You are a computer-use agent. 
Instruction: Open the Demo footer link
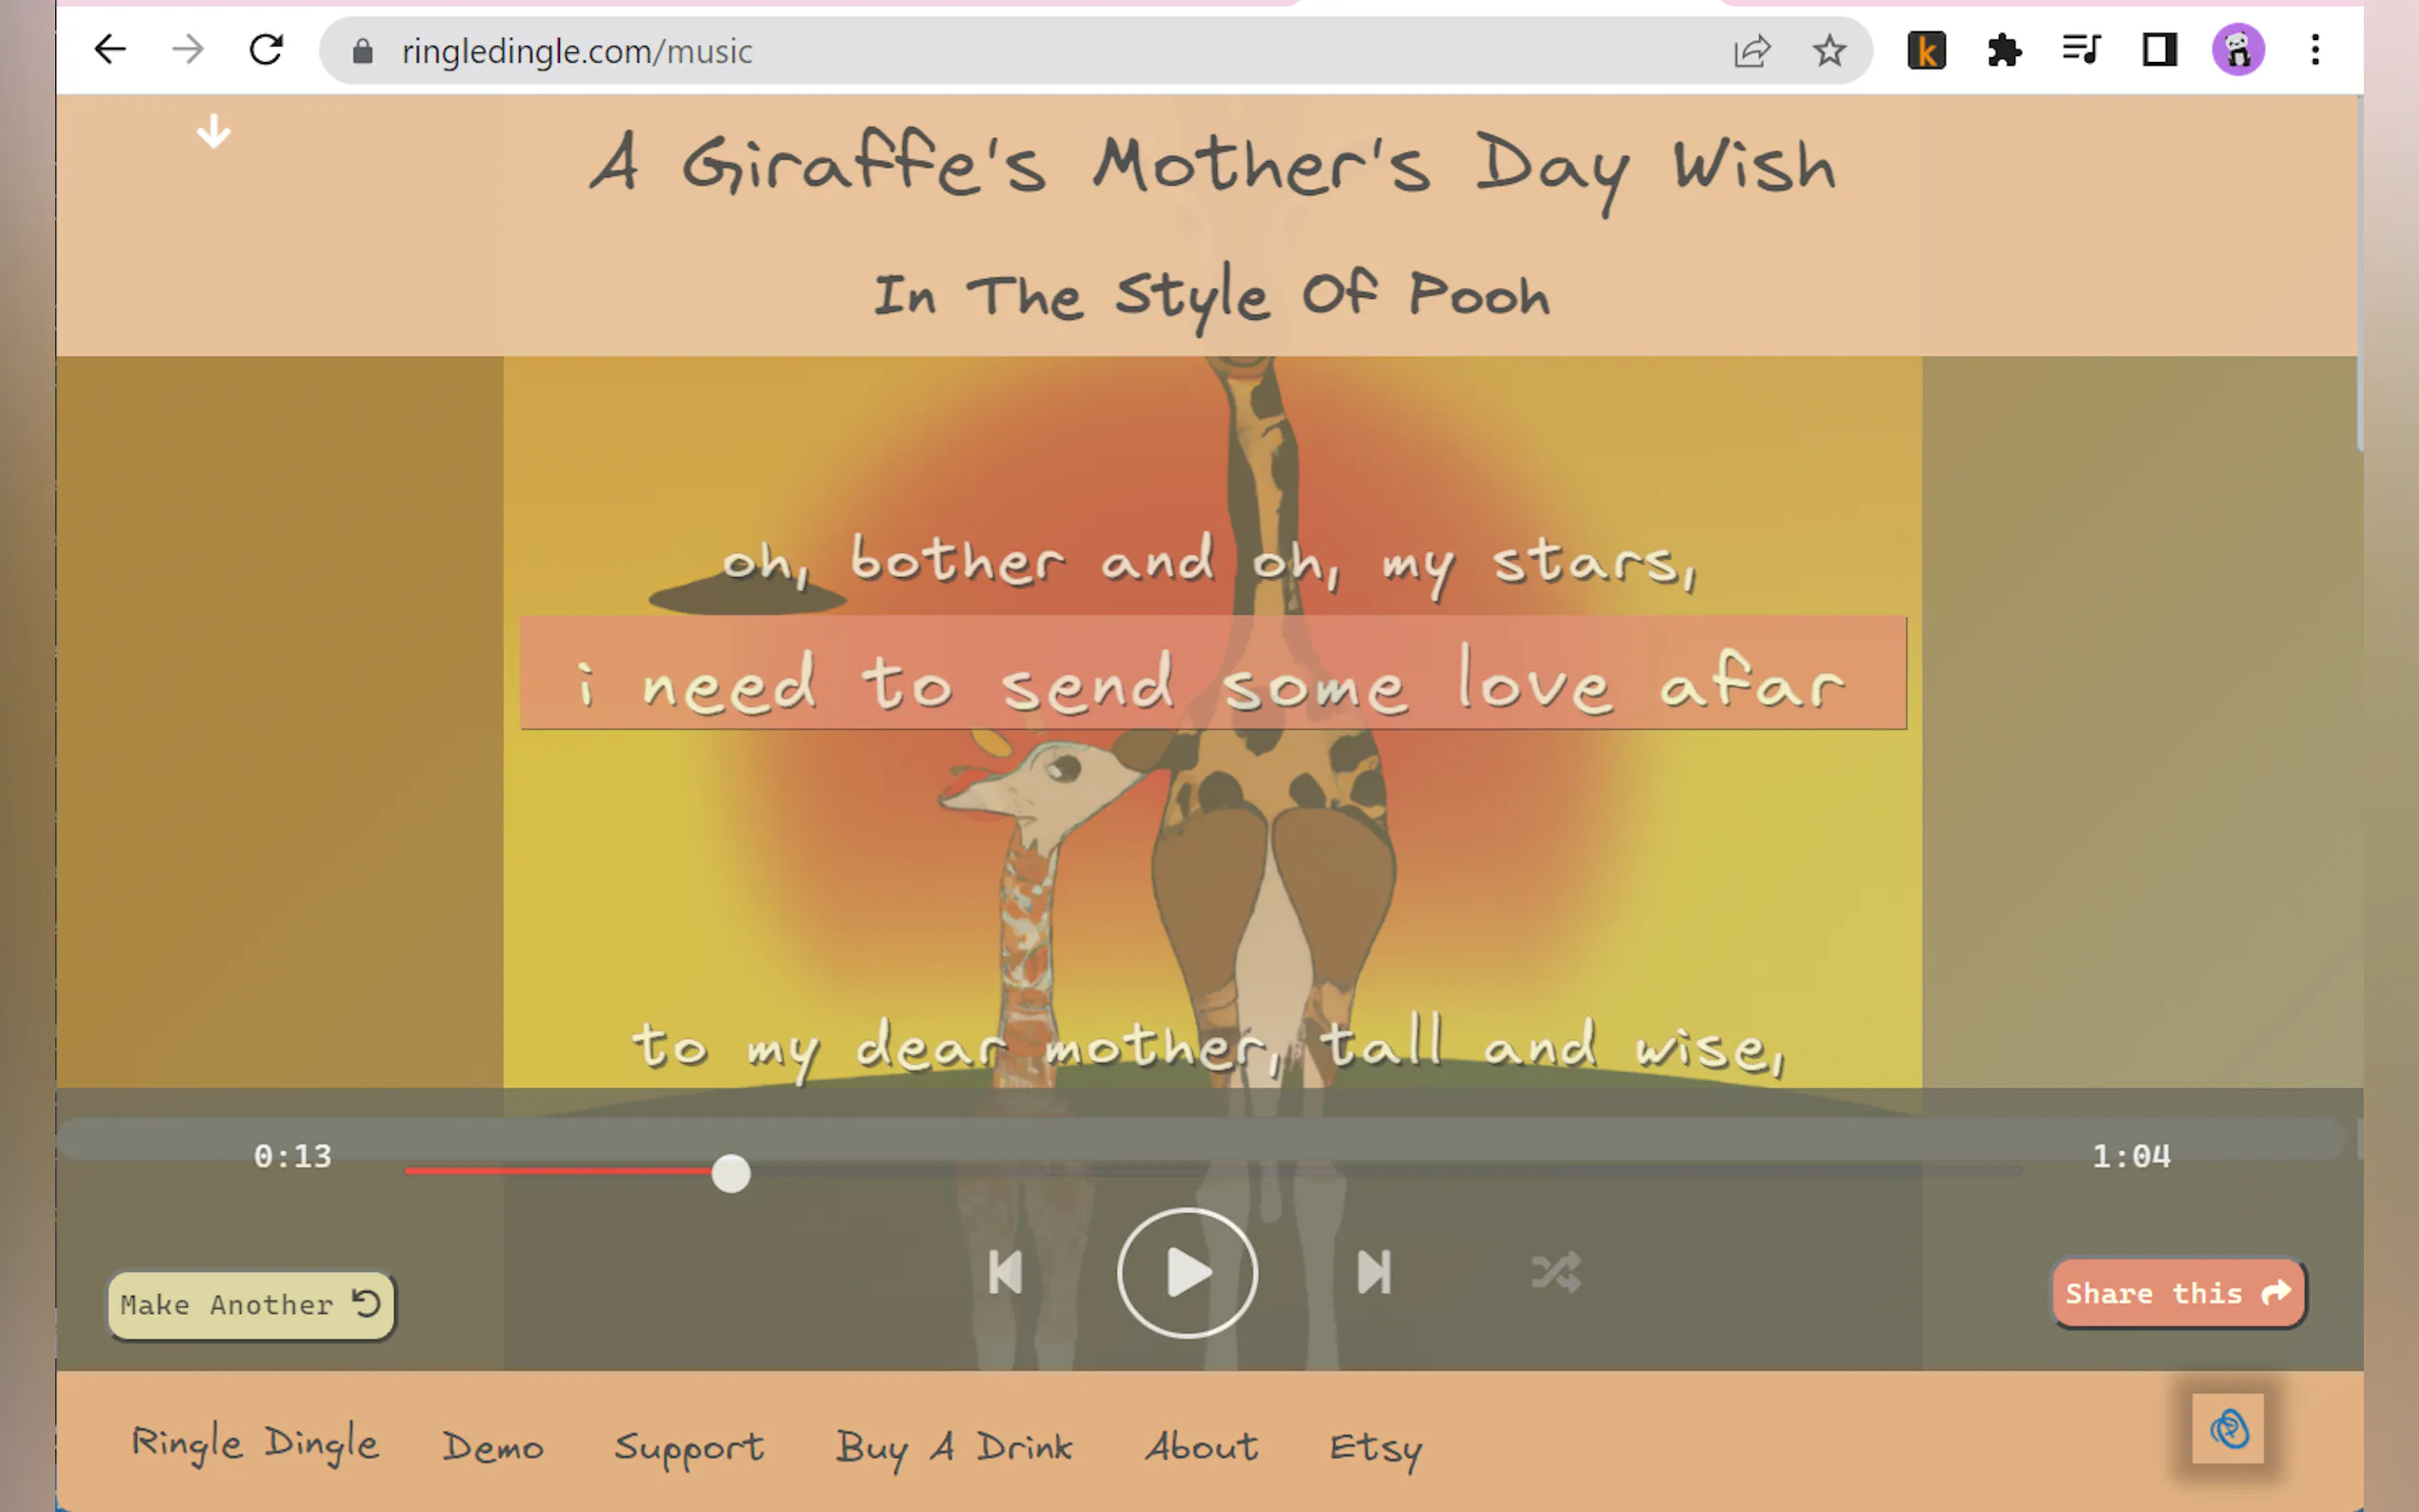coord(493,1447)
